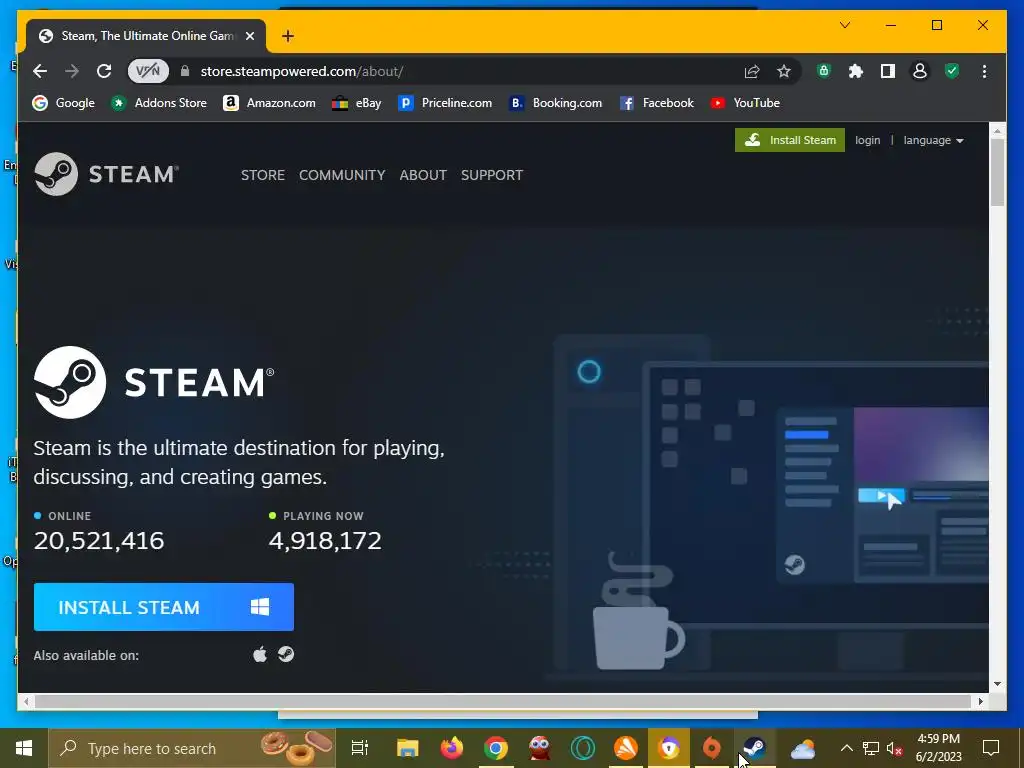Open the browser side panel
Screen dimensions: 1024x768
pos(888,71)
